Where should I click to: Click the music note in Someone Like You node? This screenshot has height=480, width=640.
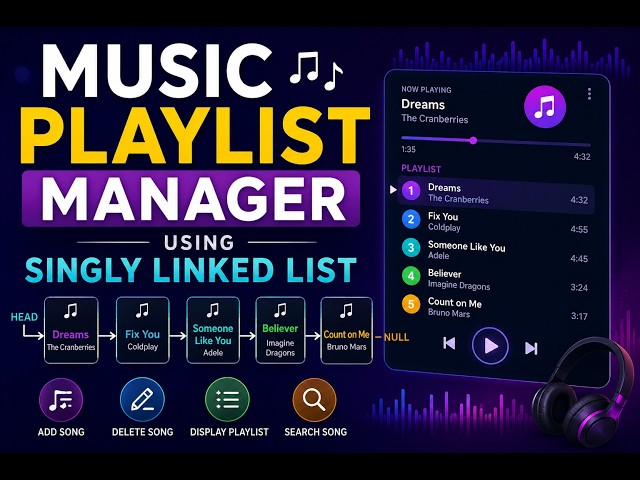point(213,311)
